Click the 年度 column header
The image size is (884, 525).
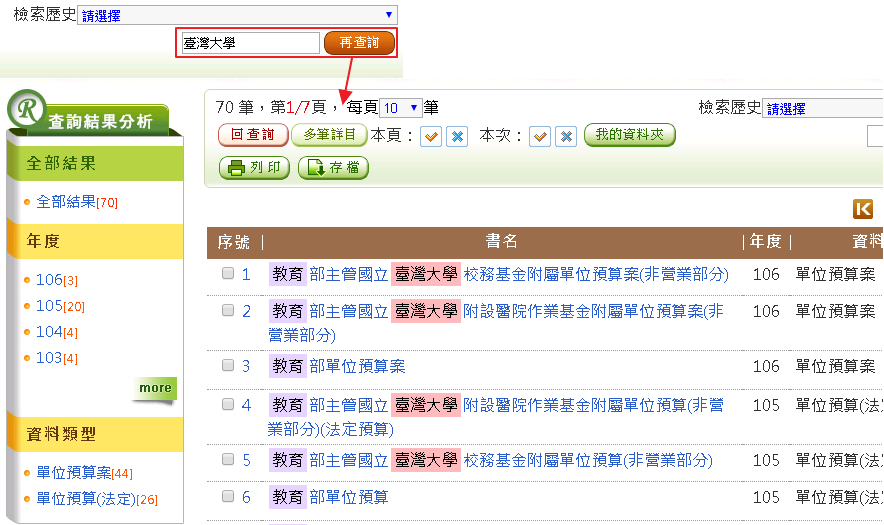pyautogui.click(x=766, y=241)
